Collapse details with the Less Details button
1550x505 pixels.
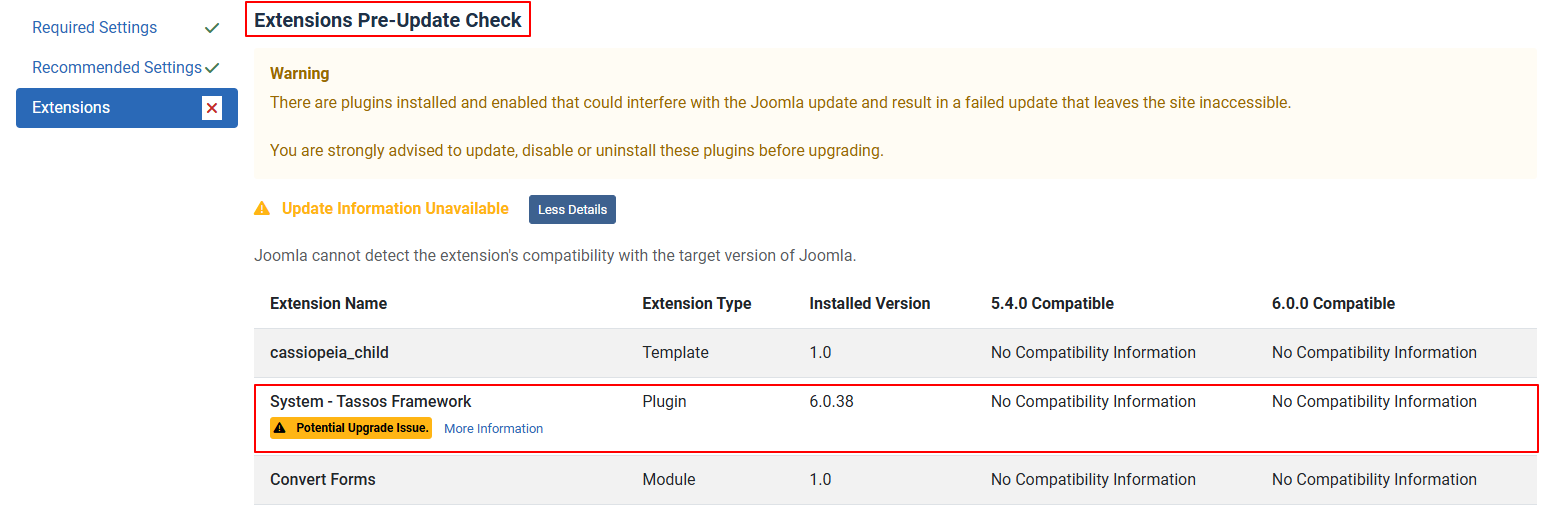[572, 210]
